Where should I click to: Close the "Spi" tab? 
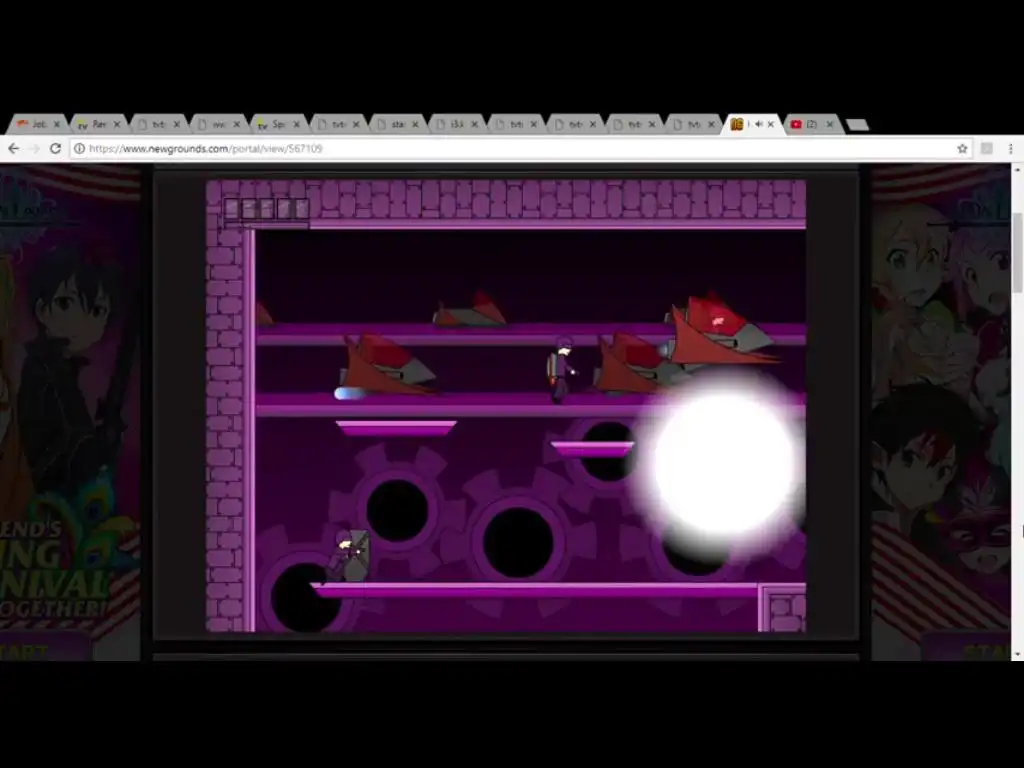coord(296,124)
